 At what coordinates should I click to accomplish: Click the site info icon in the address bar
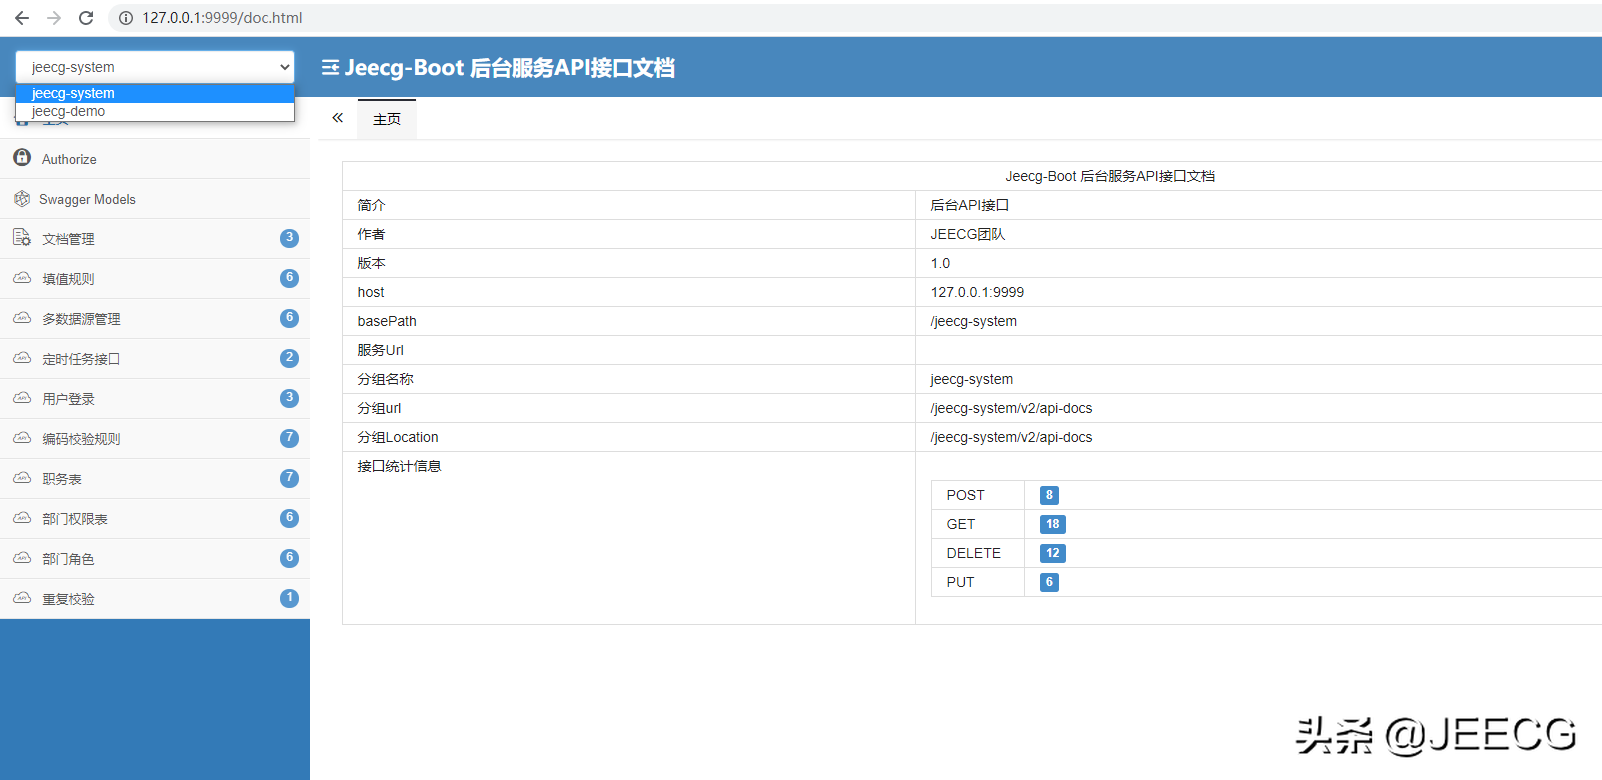pyautogui.click(x=126, y=18)
